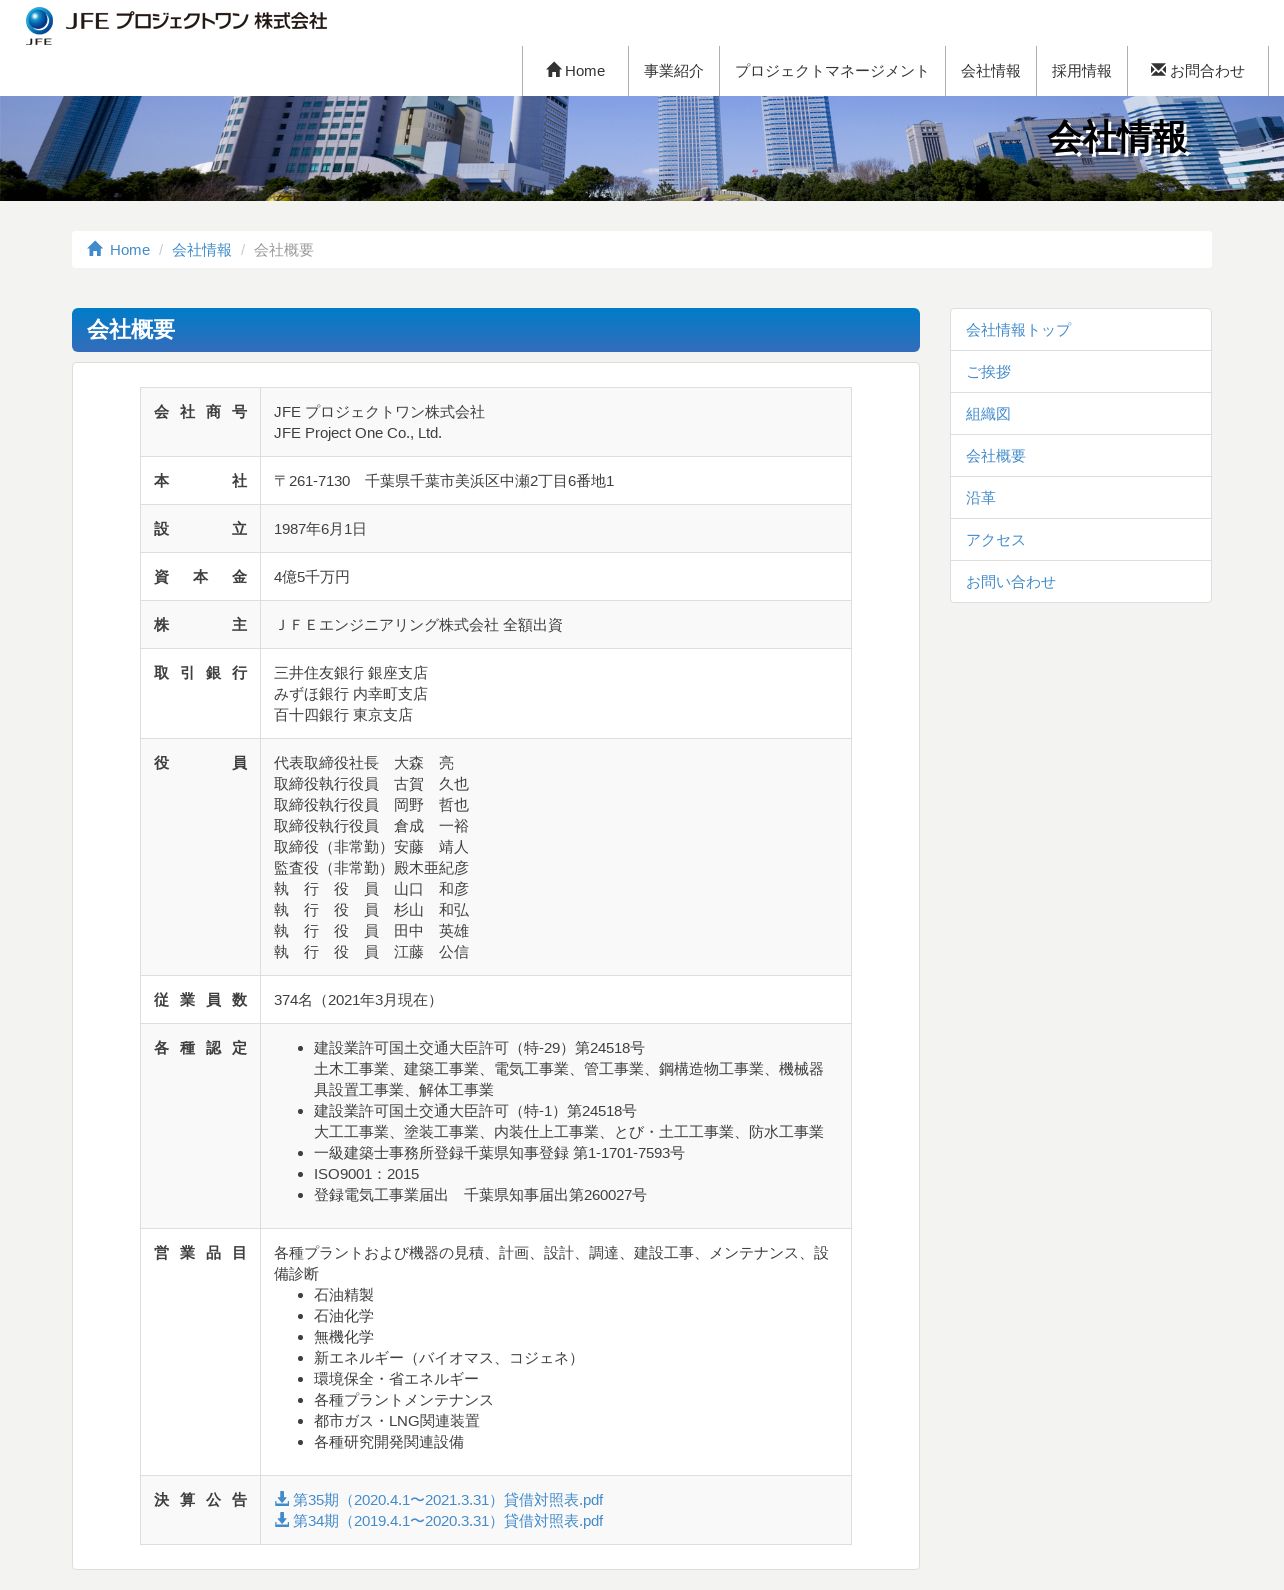Open the 採用情報 menu item

(1082, 71)
